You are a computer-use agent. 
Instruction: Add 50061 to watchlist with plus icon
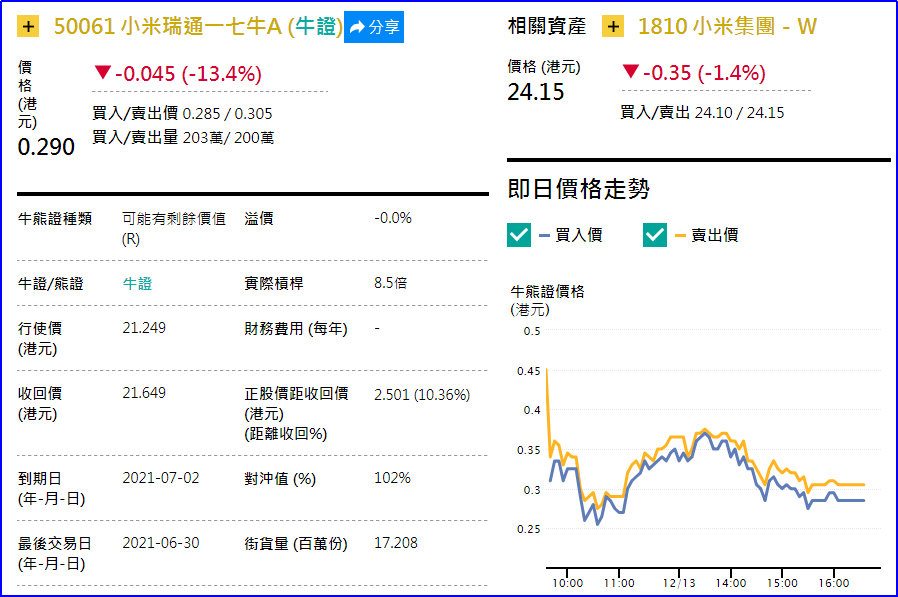[28, 26]
